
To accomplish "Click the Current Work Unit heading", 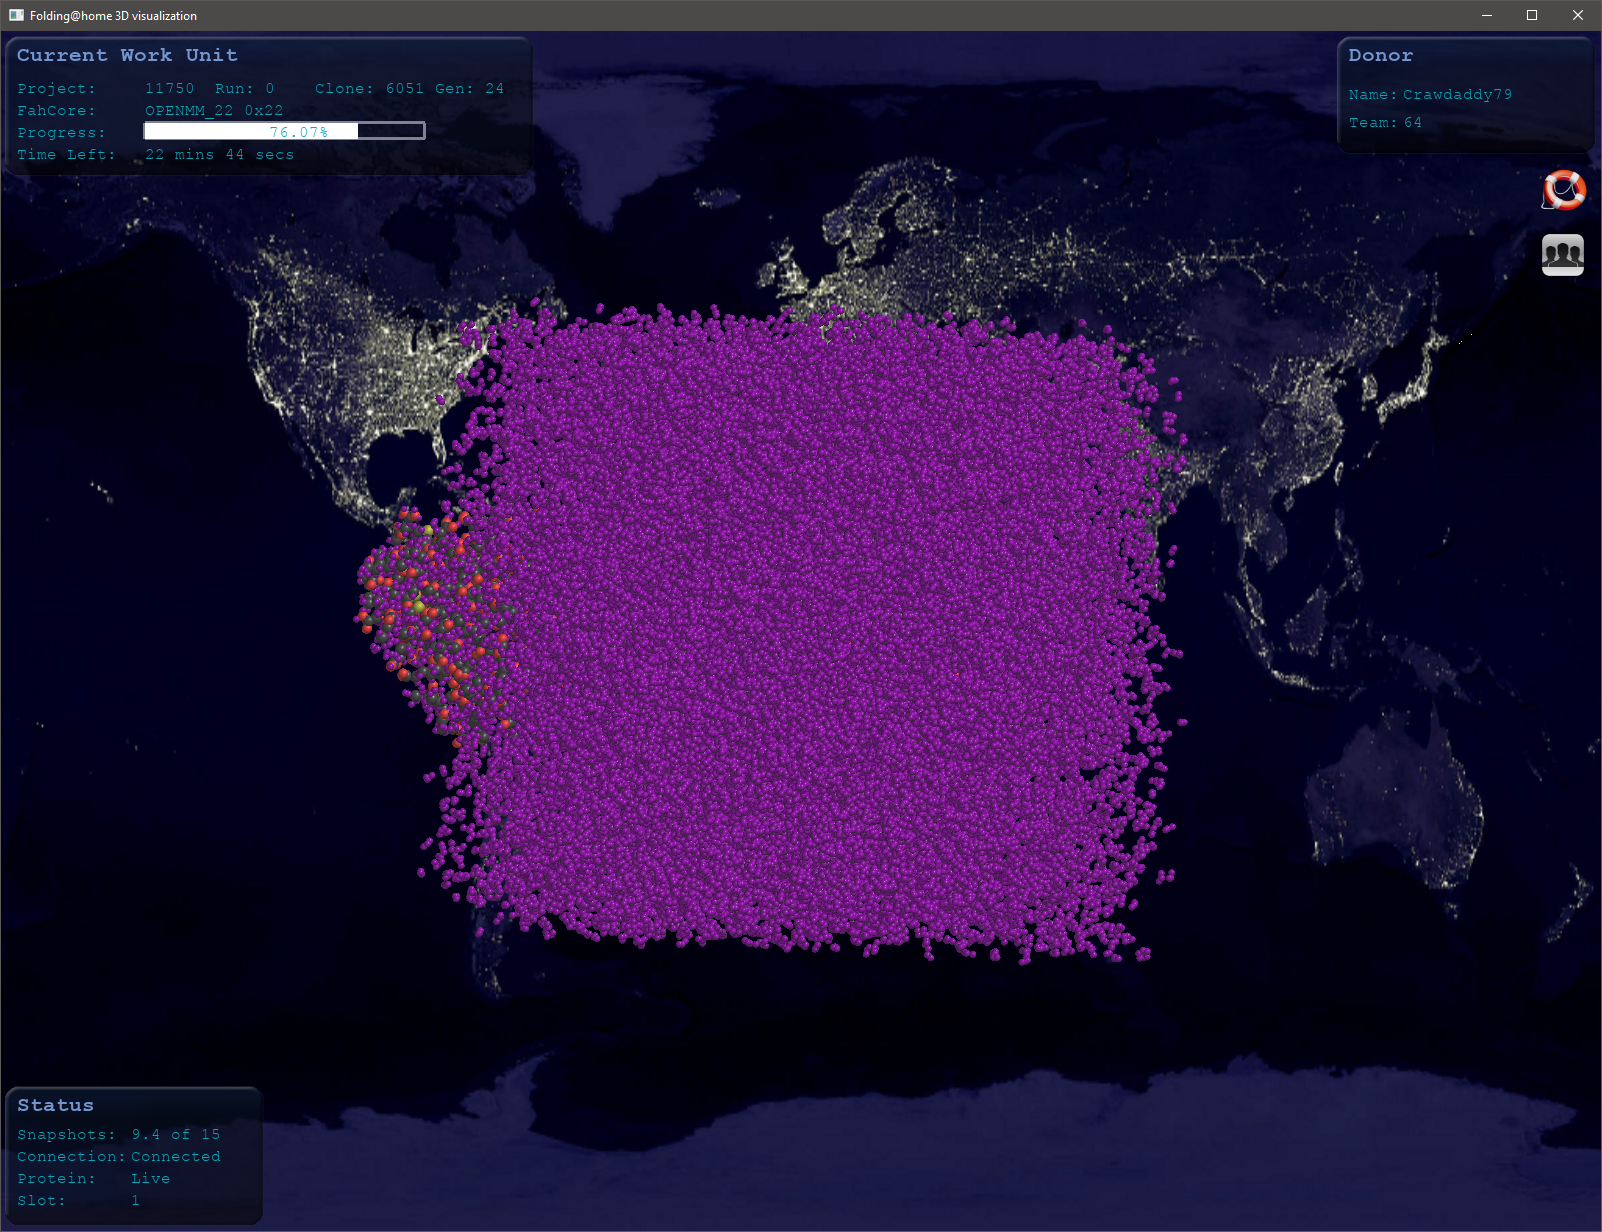I will pos(127,55).
